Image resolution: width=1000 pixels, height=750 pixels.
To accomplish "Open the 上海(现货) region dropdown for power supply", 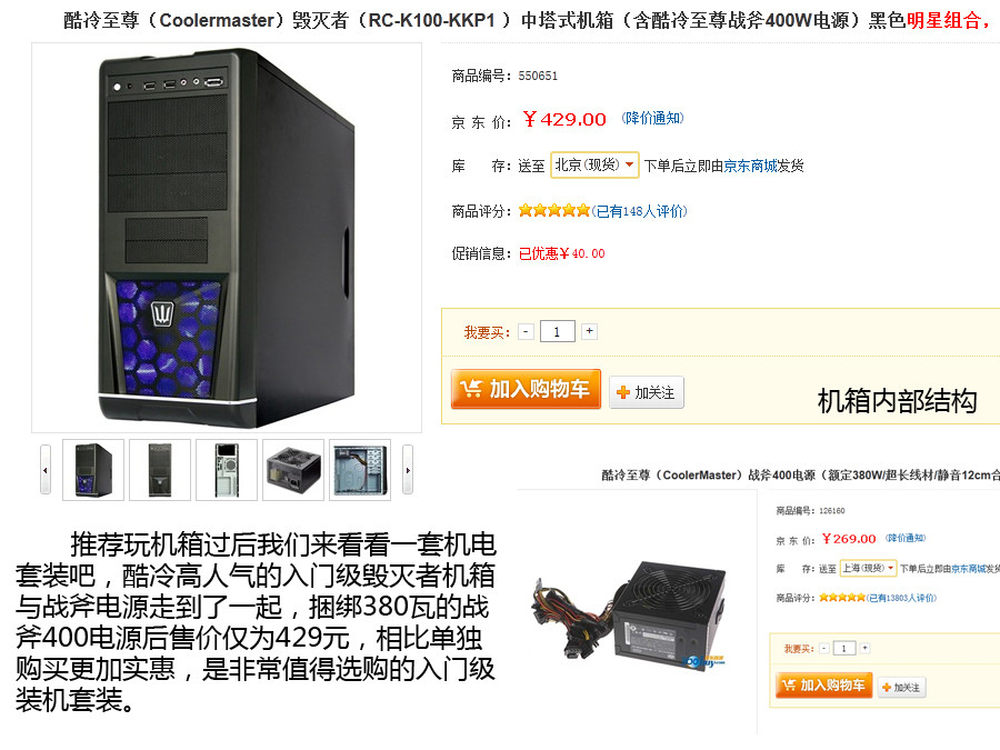I will point(868,568).
